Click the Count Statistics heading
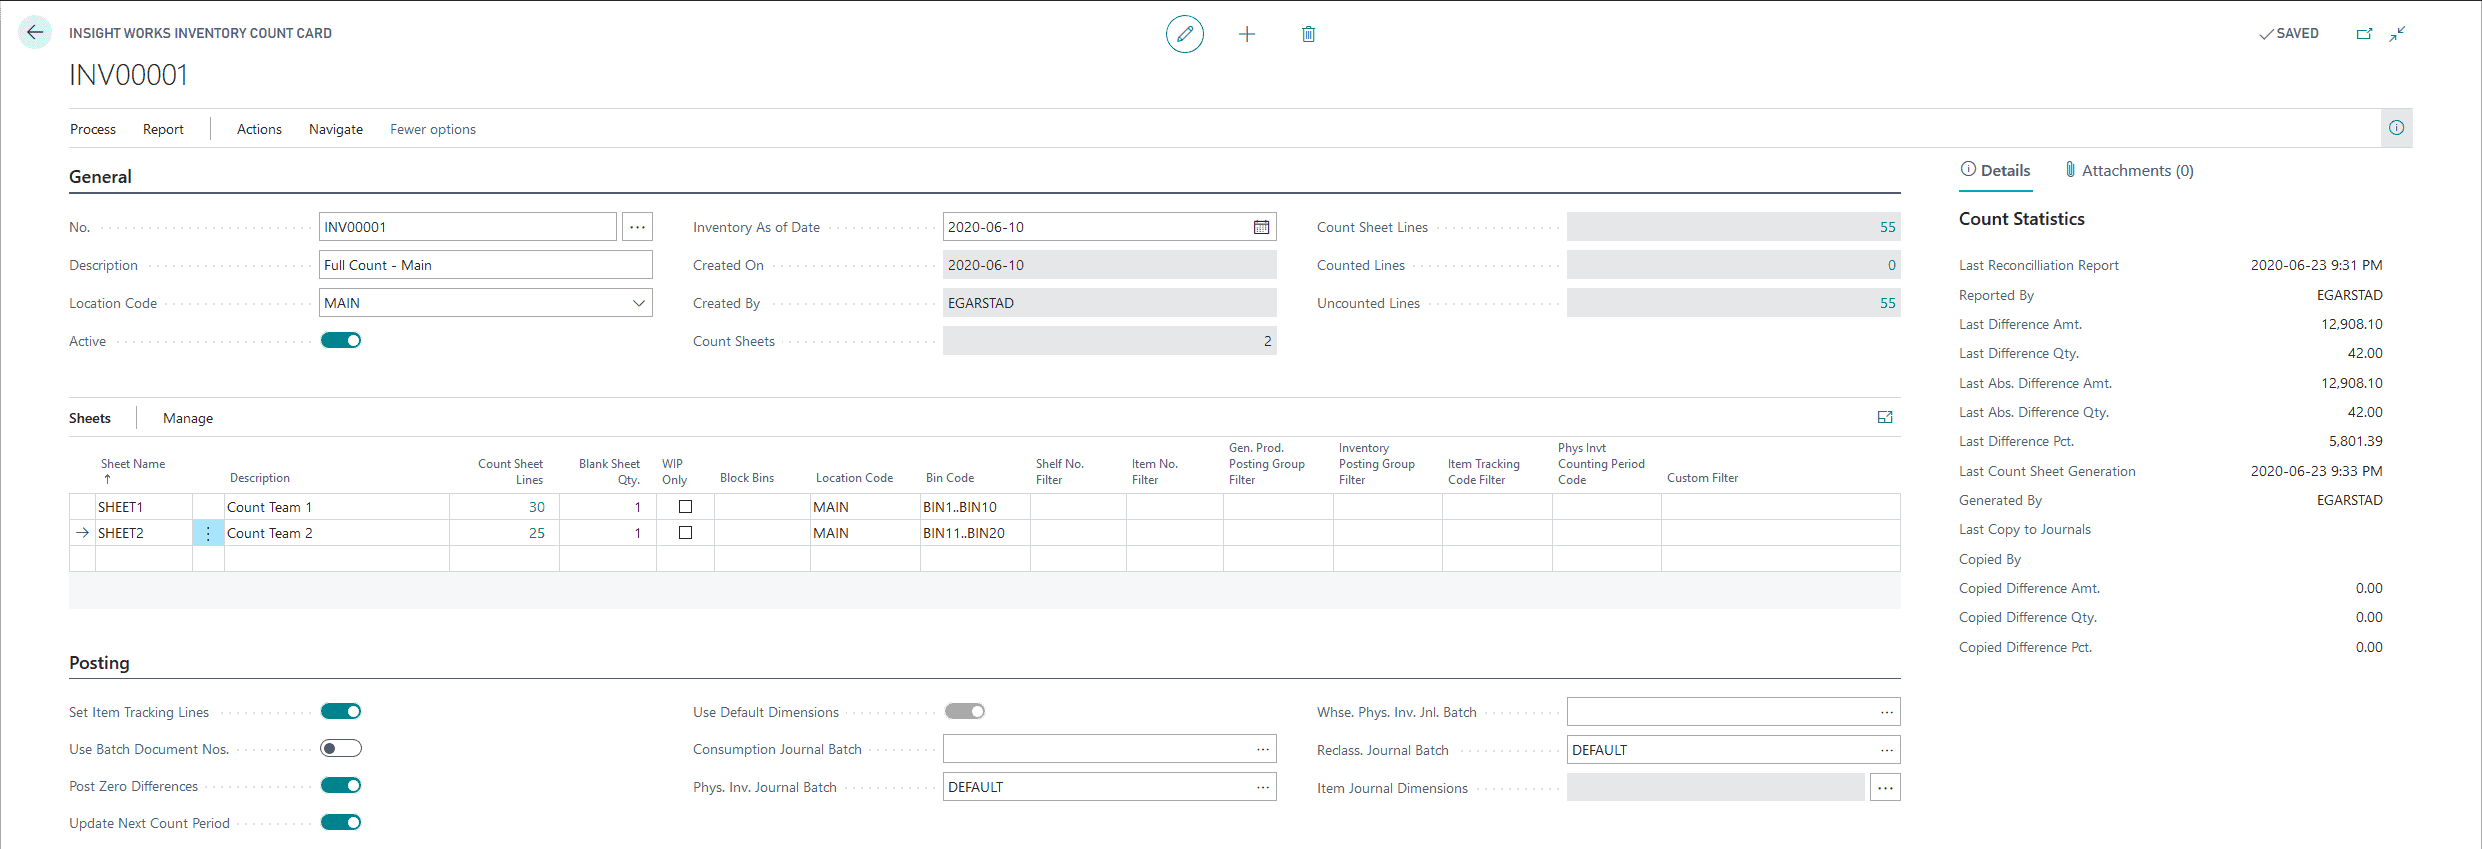The height and width of the screenshot is (849, 2482). pos(2021,219)
